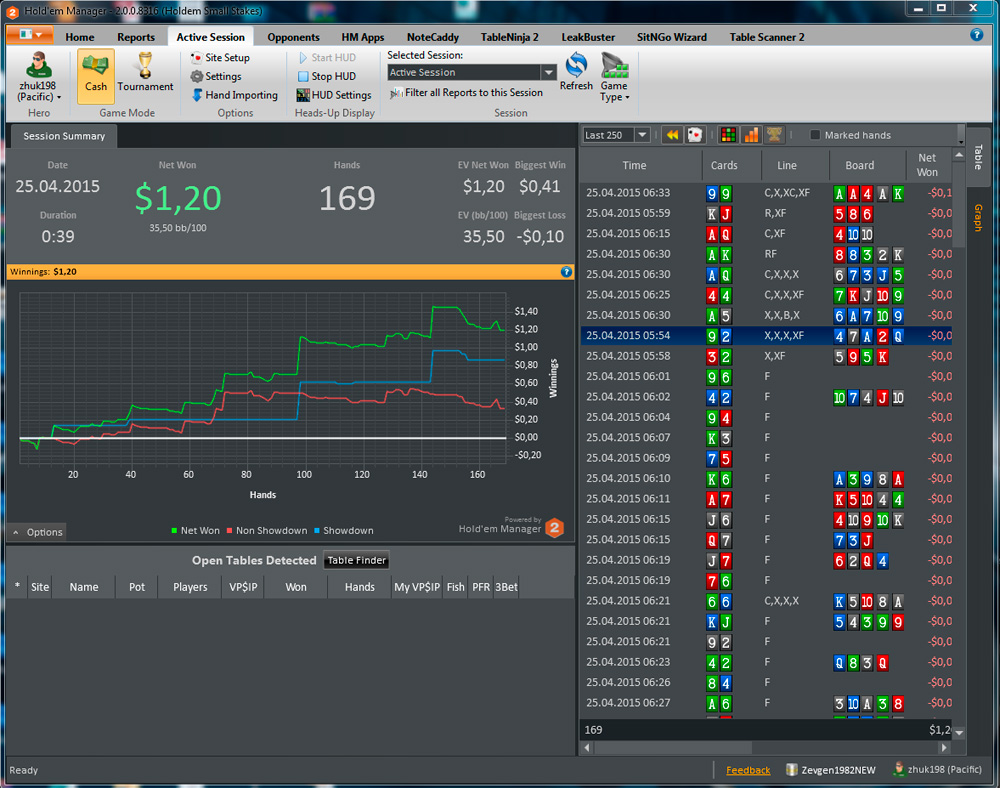1000x788 pixels.
Task: Click the horizontal scrollbar left arrow
Action: coord(587,747)
